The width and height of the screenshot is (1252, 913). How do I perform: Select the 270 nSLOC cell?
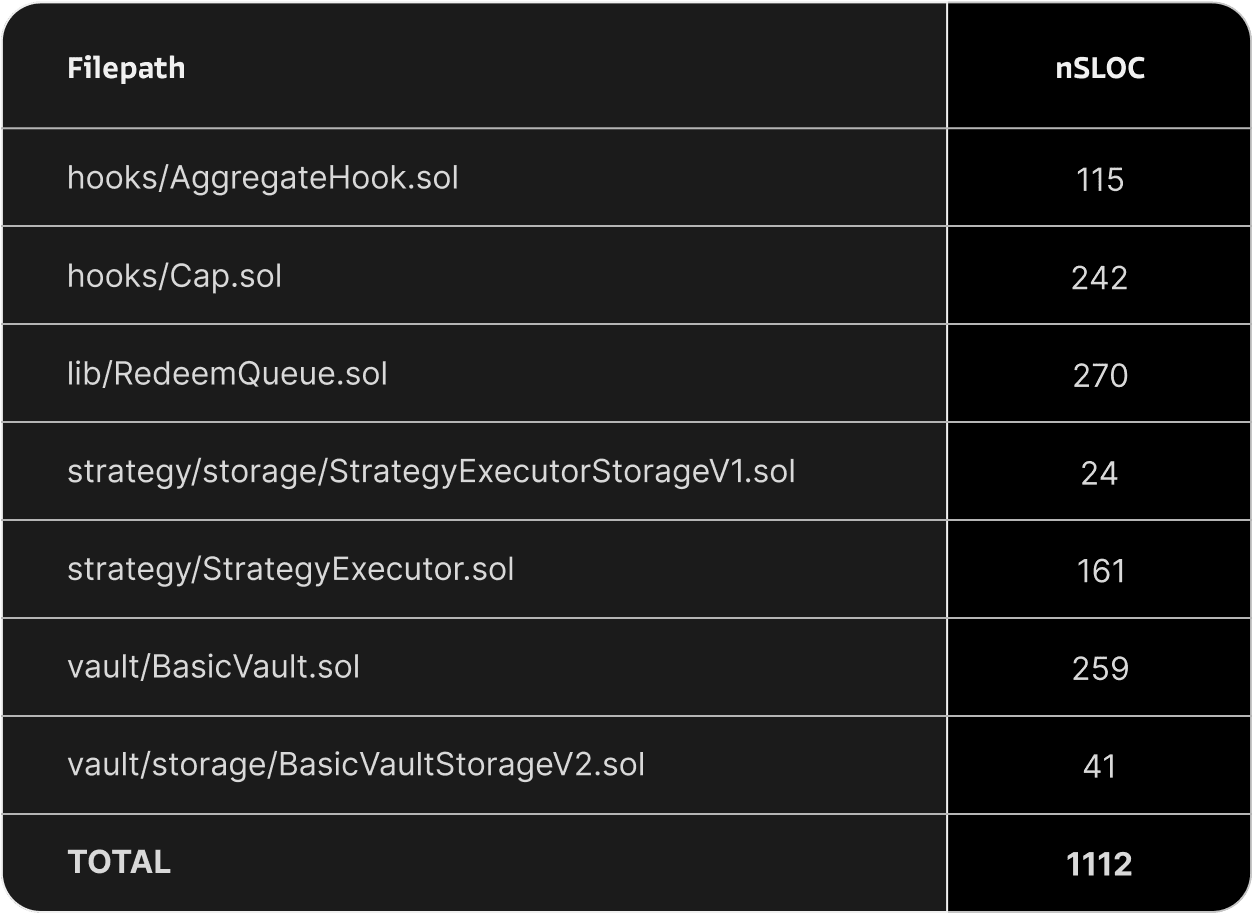(1100, 376)
